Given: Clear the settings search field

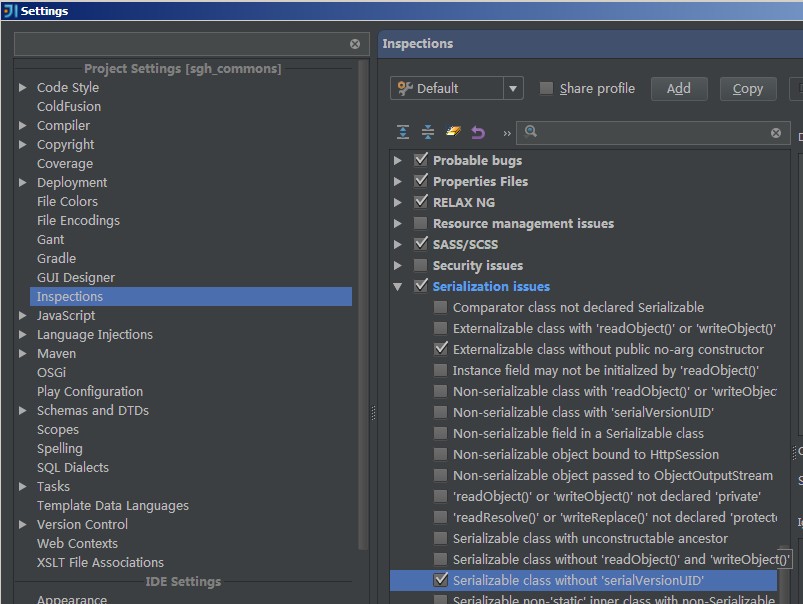Looking at the screenshot, I should 355,44.
